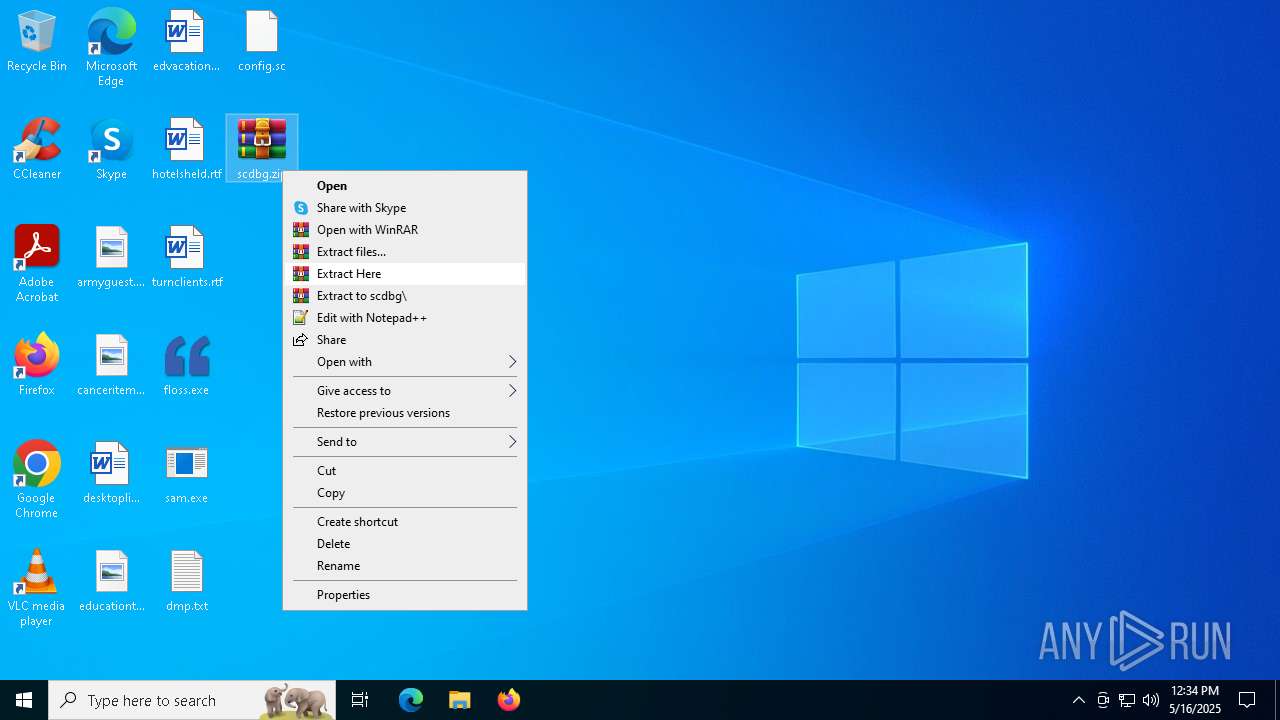This screenshot has height=720, width=1280.
Task: Select the config.sc file icon
Action: (262, 42)
